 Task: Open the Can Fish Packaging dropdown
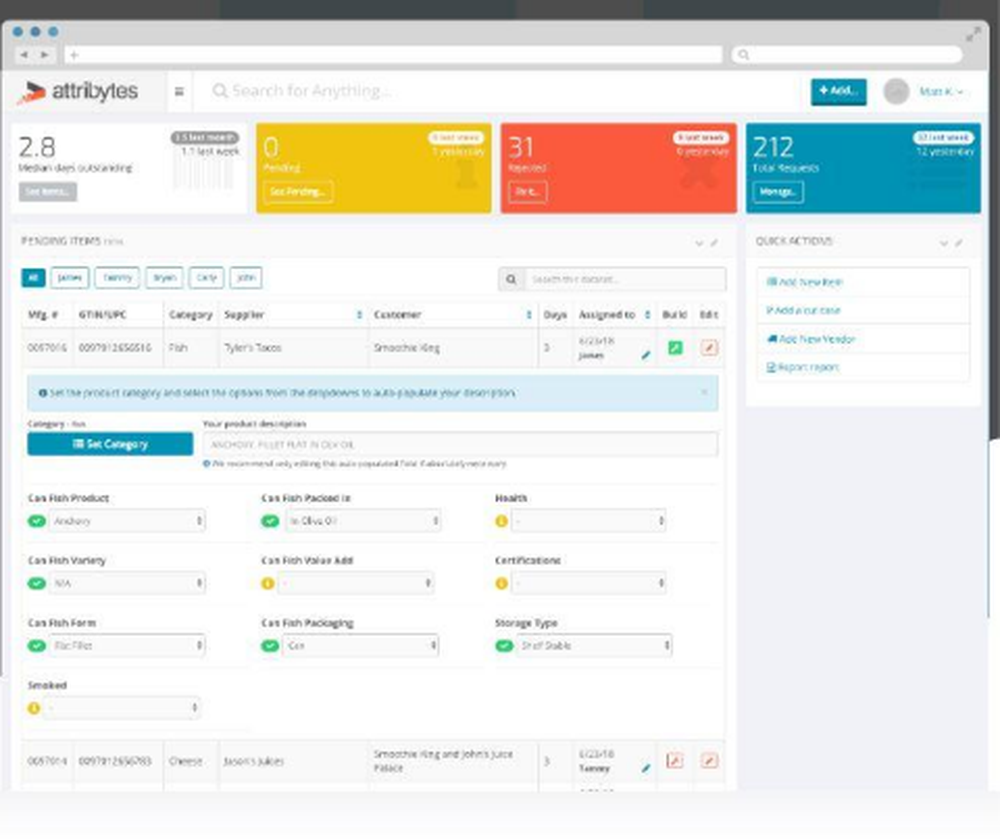(x=361, y=645)
